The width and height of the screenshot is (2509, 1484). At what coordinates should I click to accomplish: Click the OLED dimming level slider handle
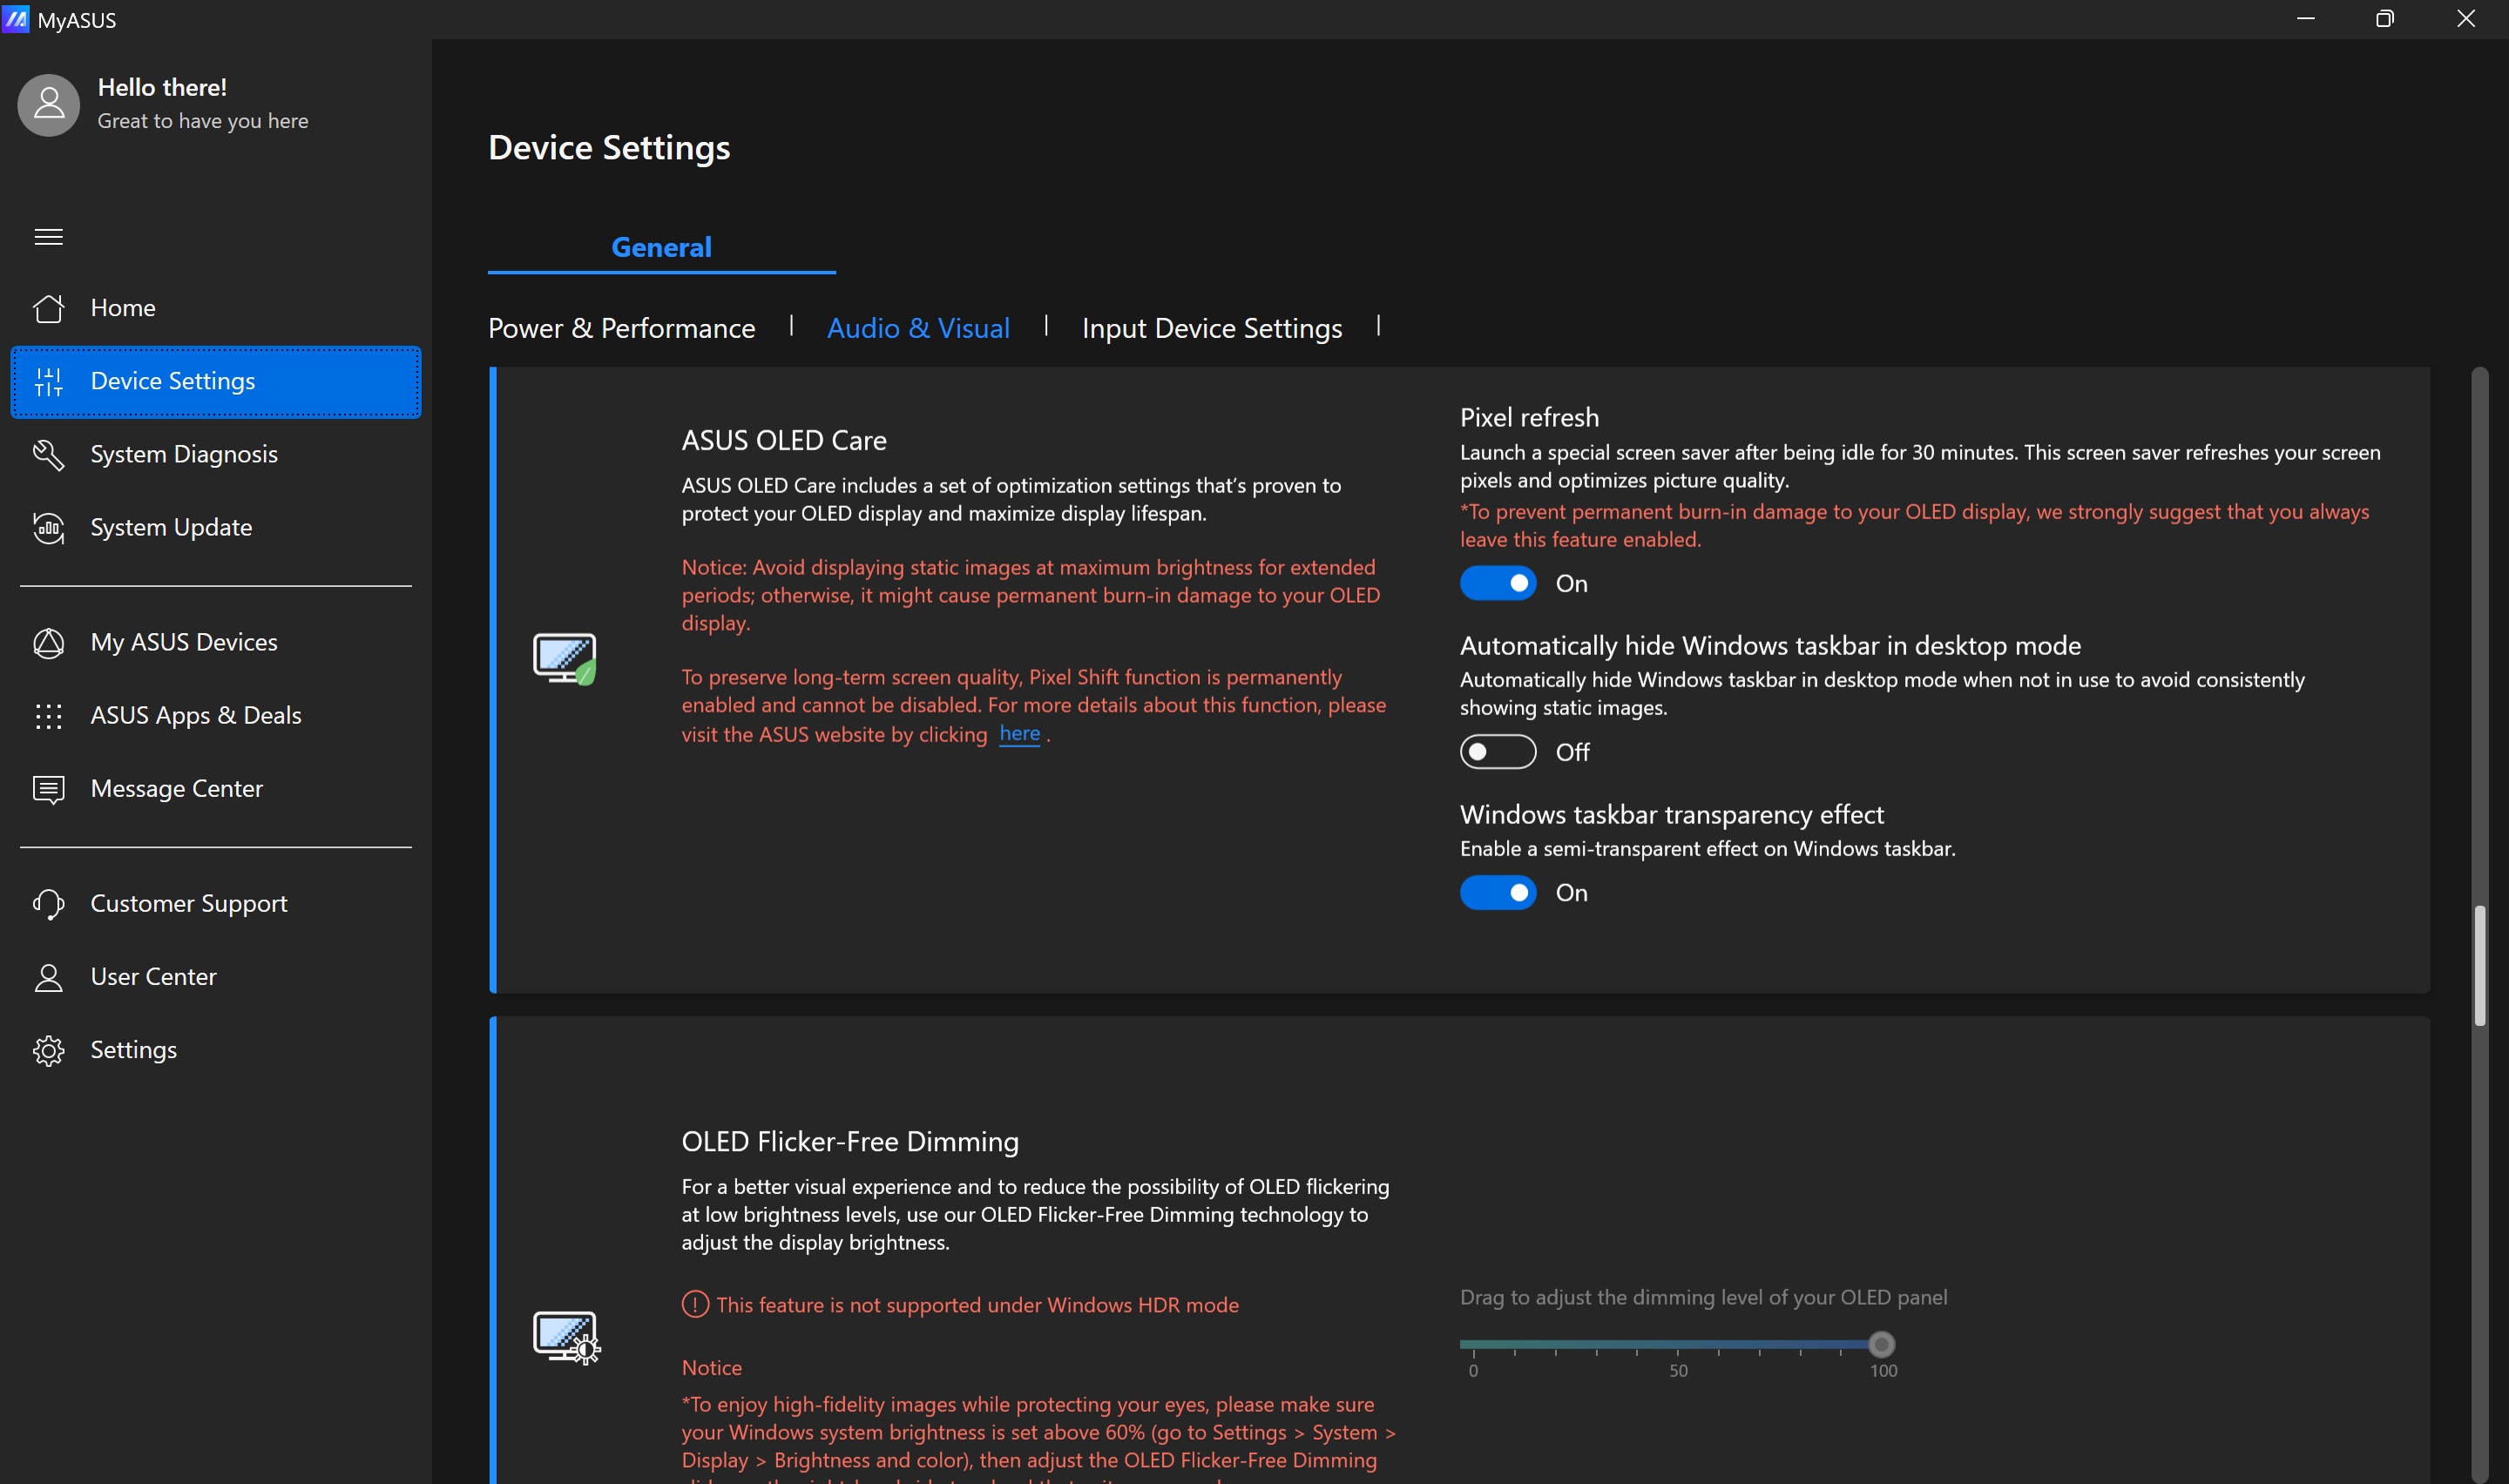[1880, 1344]
